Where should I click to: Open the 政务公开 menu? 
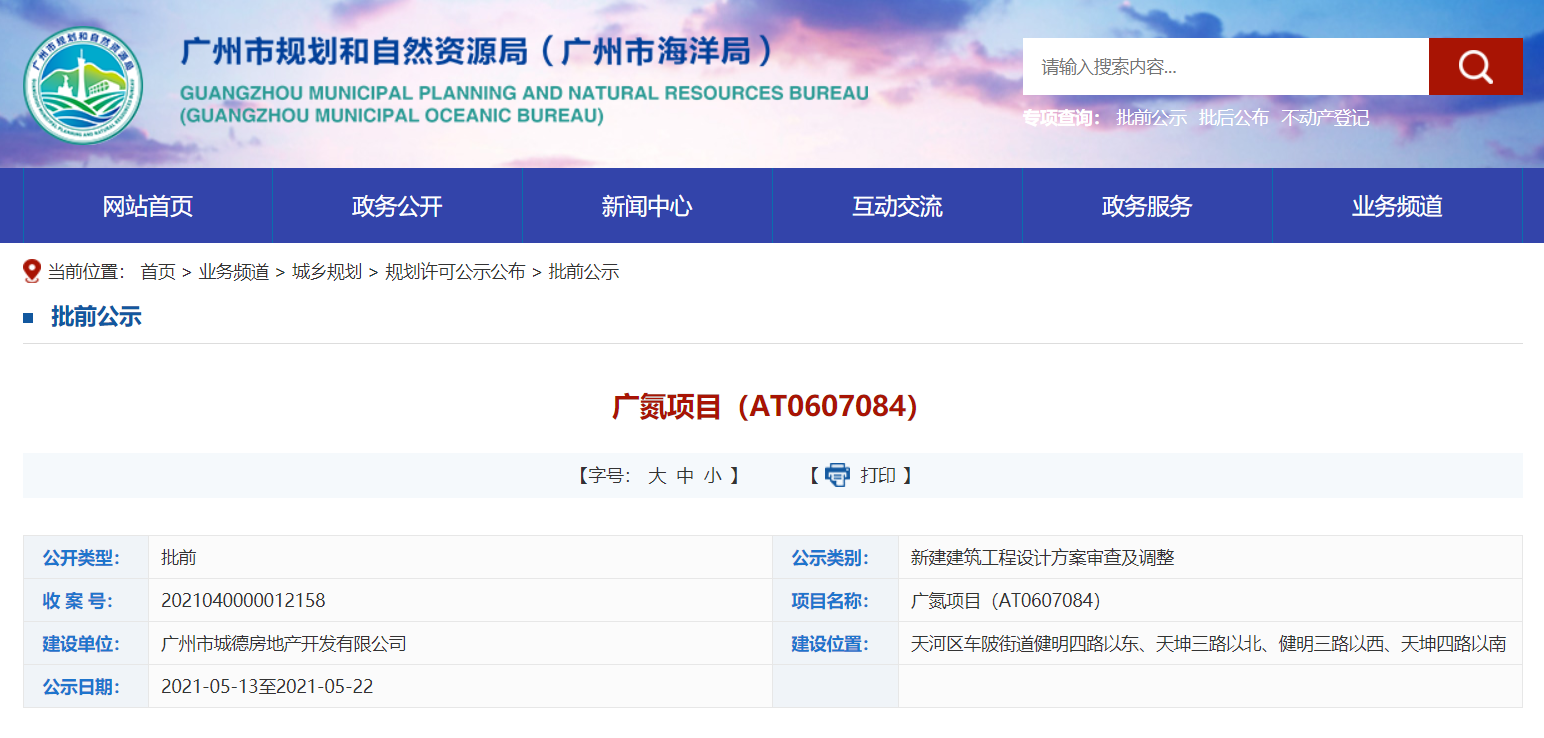point(397,206)
